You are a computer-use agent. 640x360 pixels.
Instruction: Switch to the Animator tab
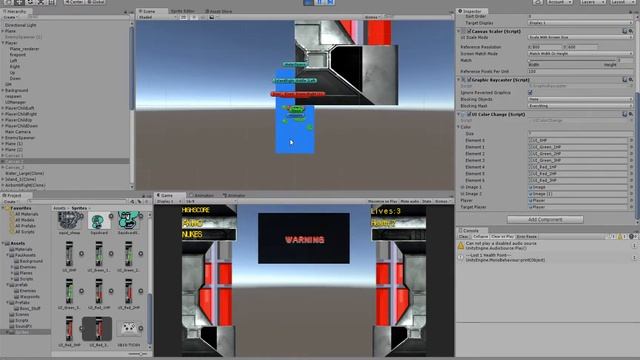(234, 196)
